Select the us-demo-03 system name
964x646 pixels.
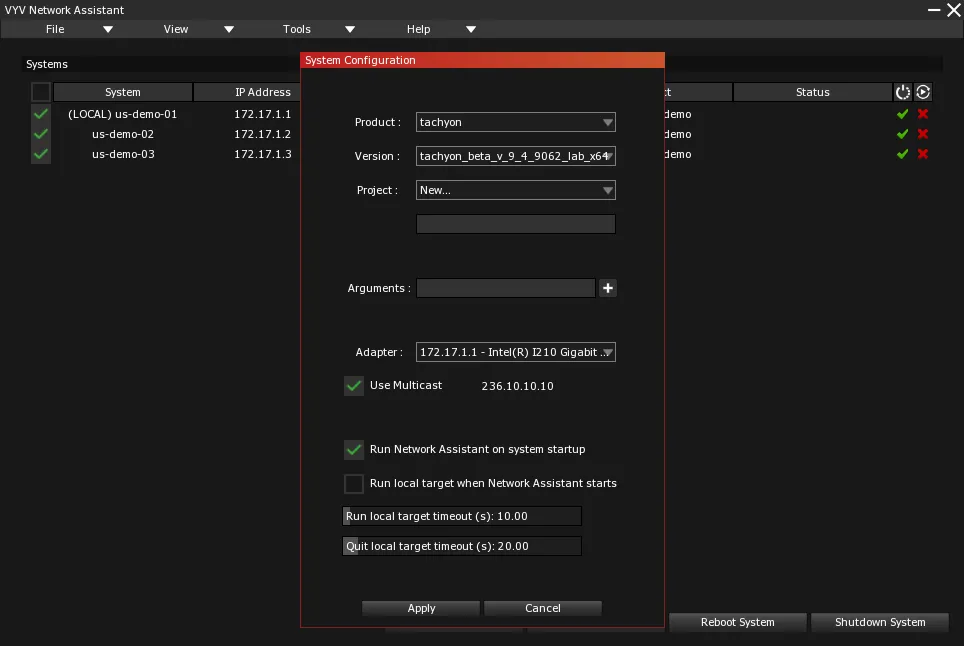(x=123, y=154)
